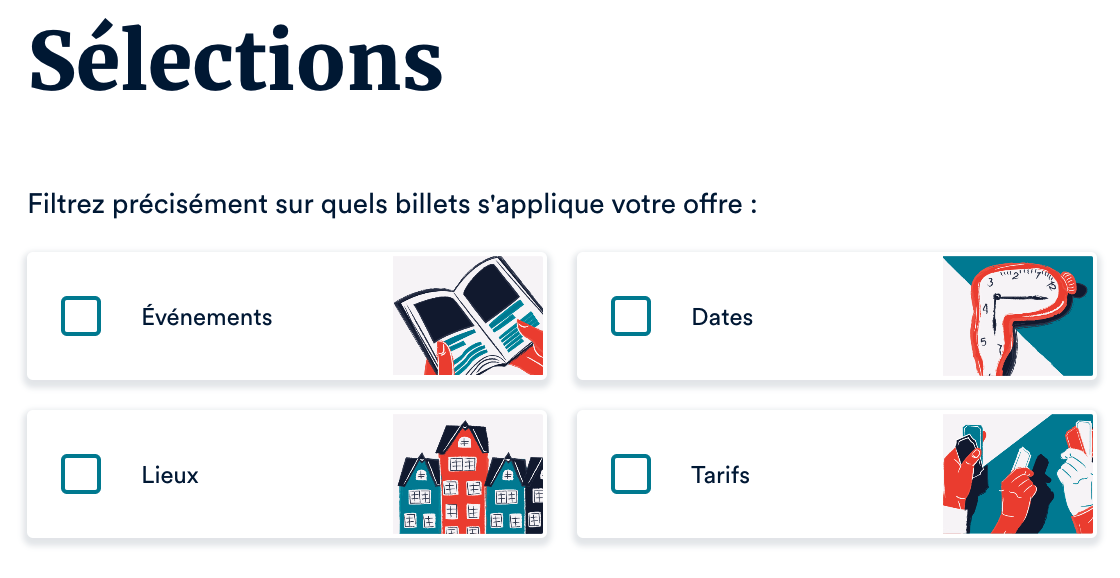Click the melting clock illustration for Dates
The width and height of the screenshot is (1120, 578).
coord(1017,316)
